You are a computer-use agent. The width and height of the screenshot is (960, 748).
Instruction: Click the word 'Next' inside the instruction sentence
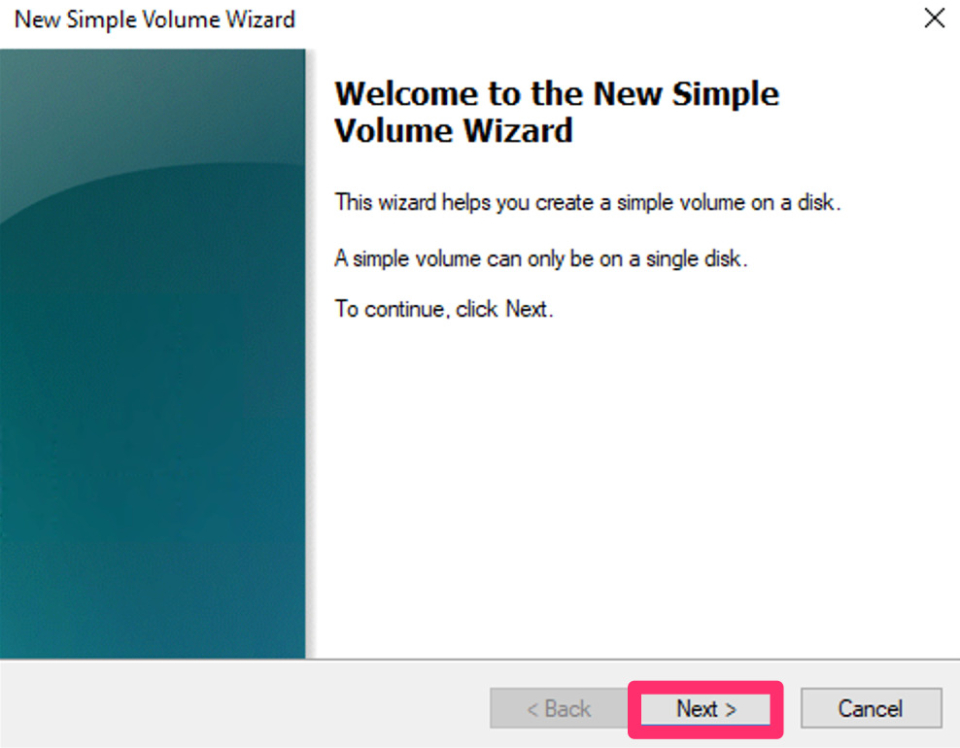[x=526, y=309]
